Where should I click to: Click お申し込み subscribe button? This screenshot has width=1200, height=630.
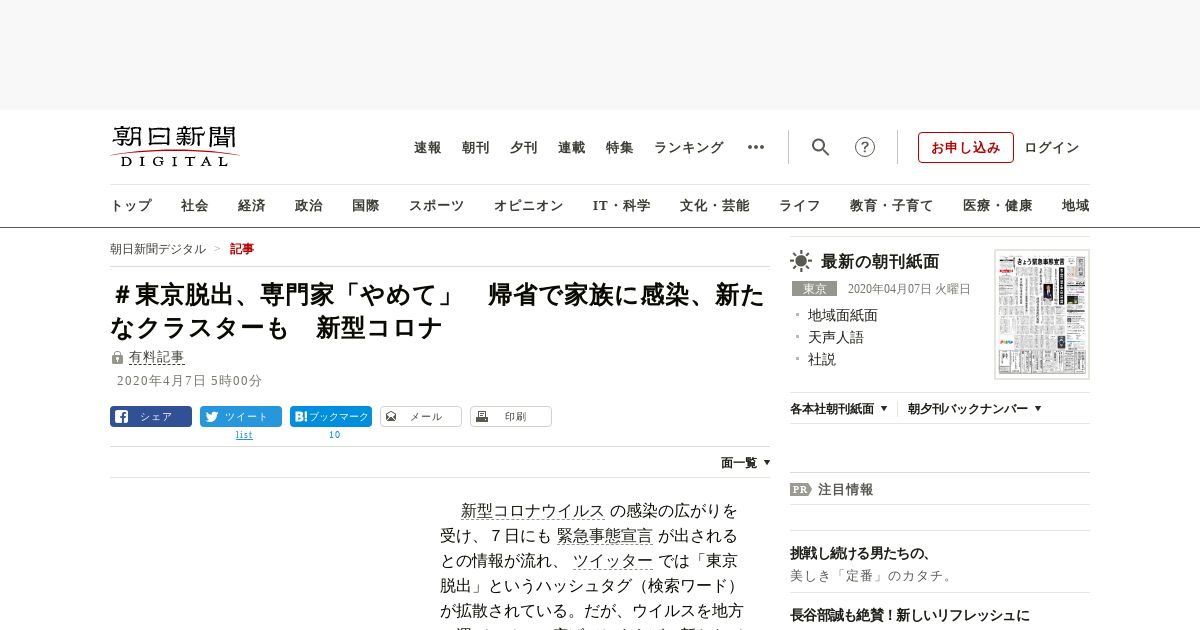point(966,147)
